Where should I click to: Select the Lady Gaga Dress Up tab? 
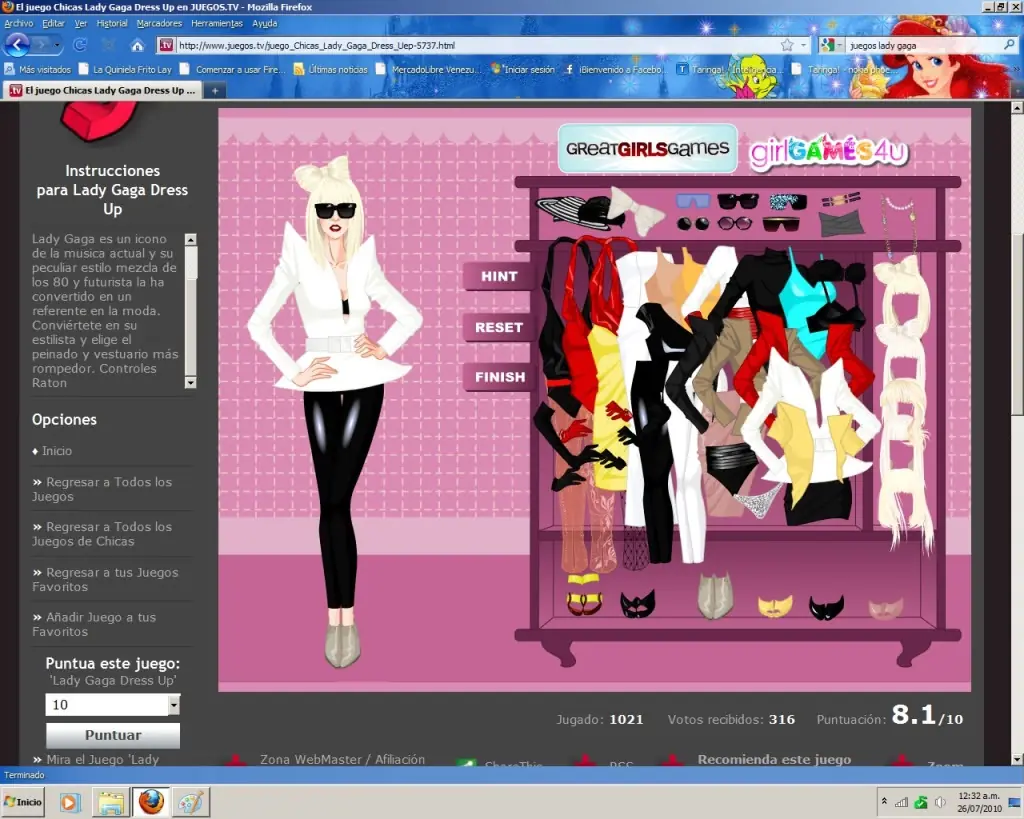(103, 91)
